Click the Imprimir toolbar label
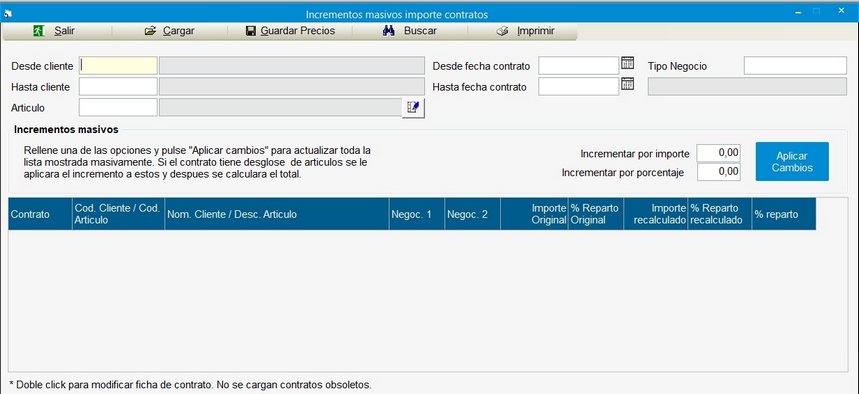 (x=536, y=31)
